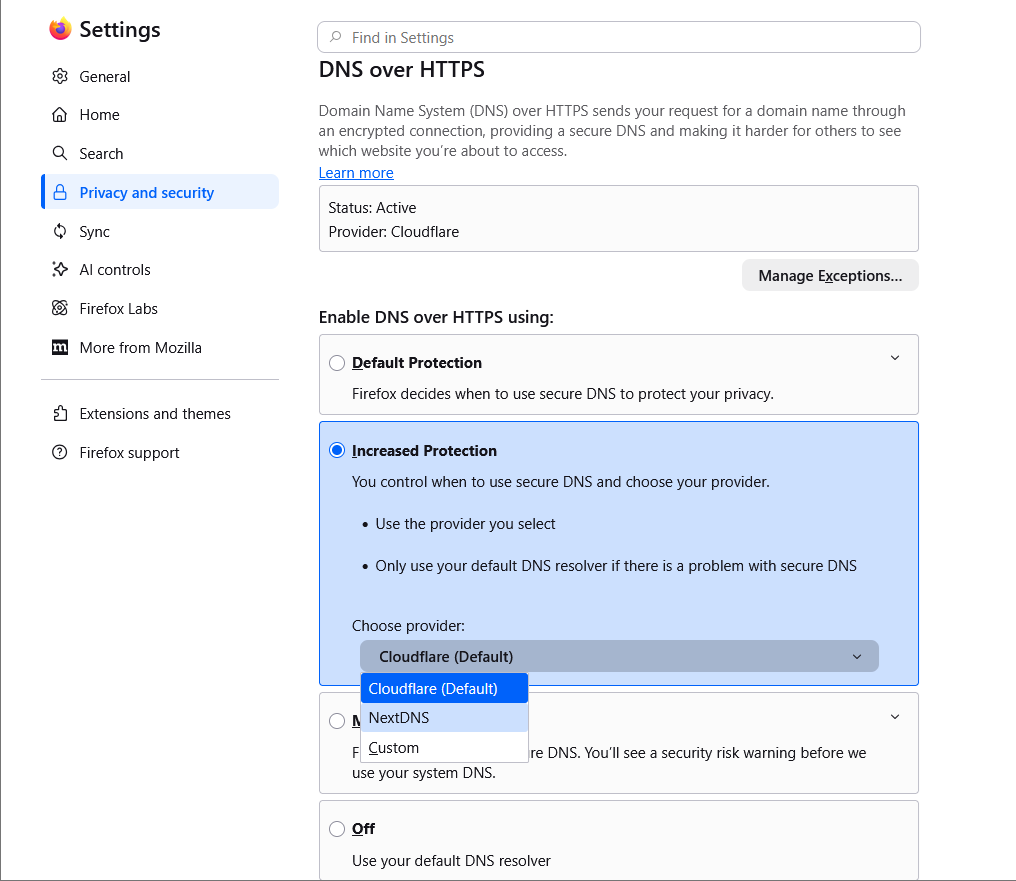Click the Firefox Labs icon
Screen dimensions: 1016x881
click(x=60, y=308)
